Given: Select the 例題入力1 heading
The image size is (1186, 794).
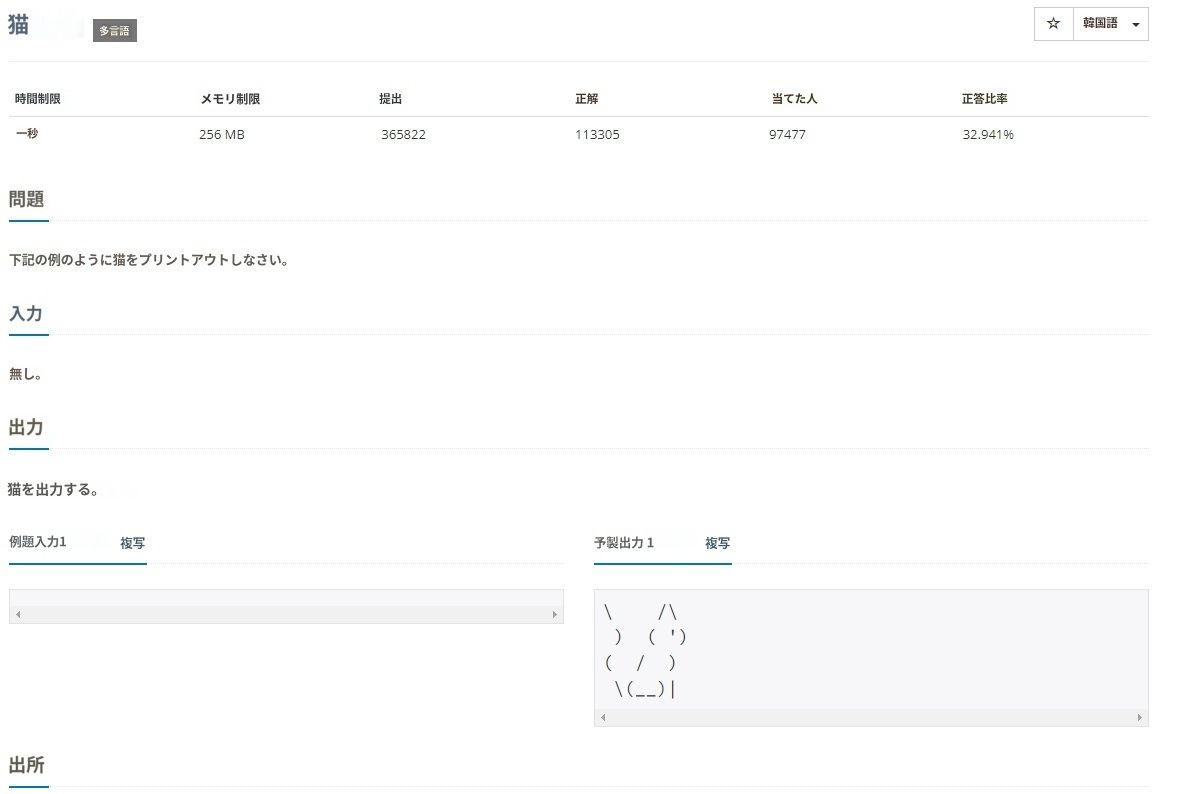Looking at the screenshot, I should [x=38, y=542].
